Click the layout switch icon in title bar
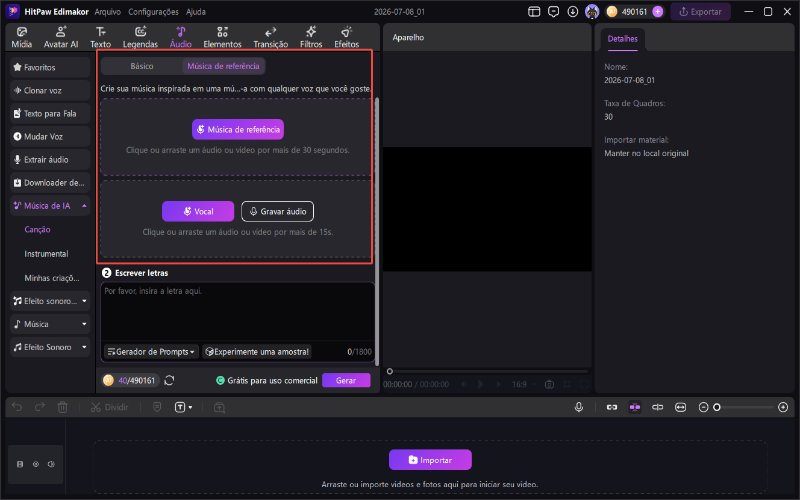 [534, 11]
